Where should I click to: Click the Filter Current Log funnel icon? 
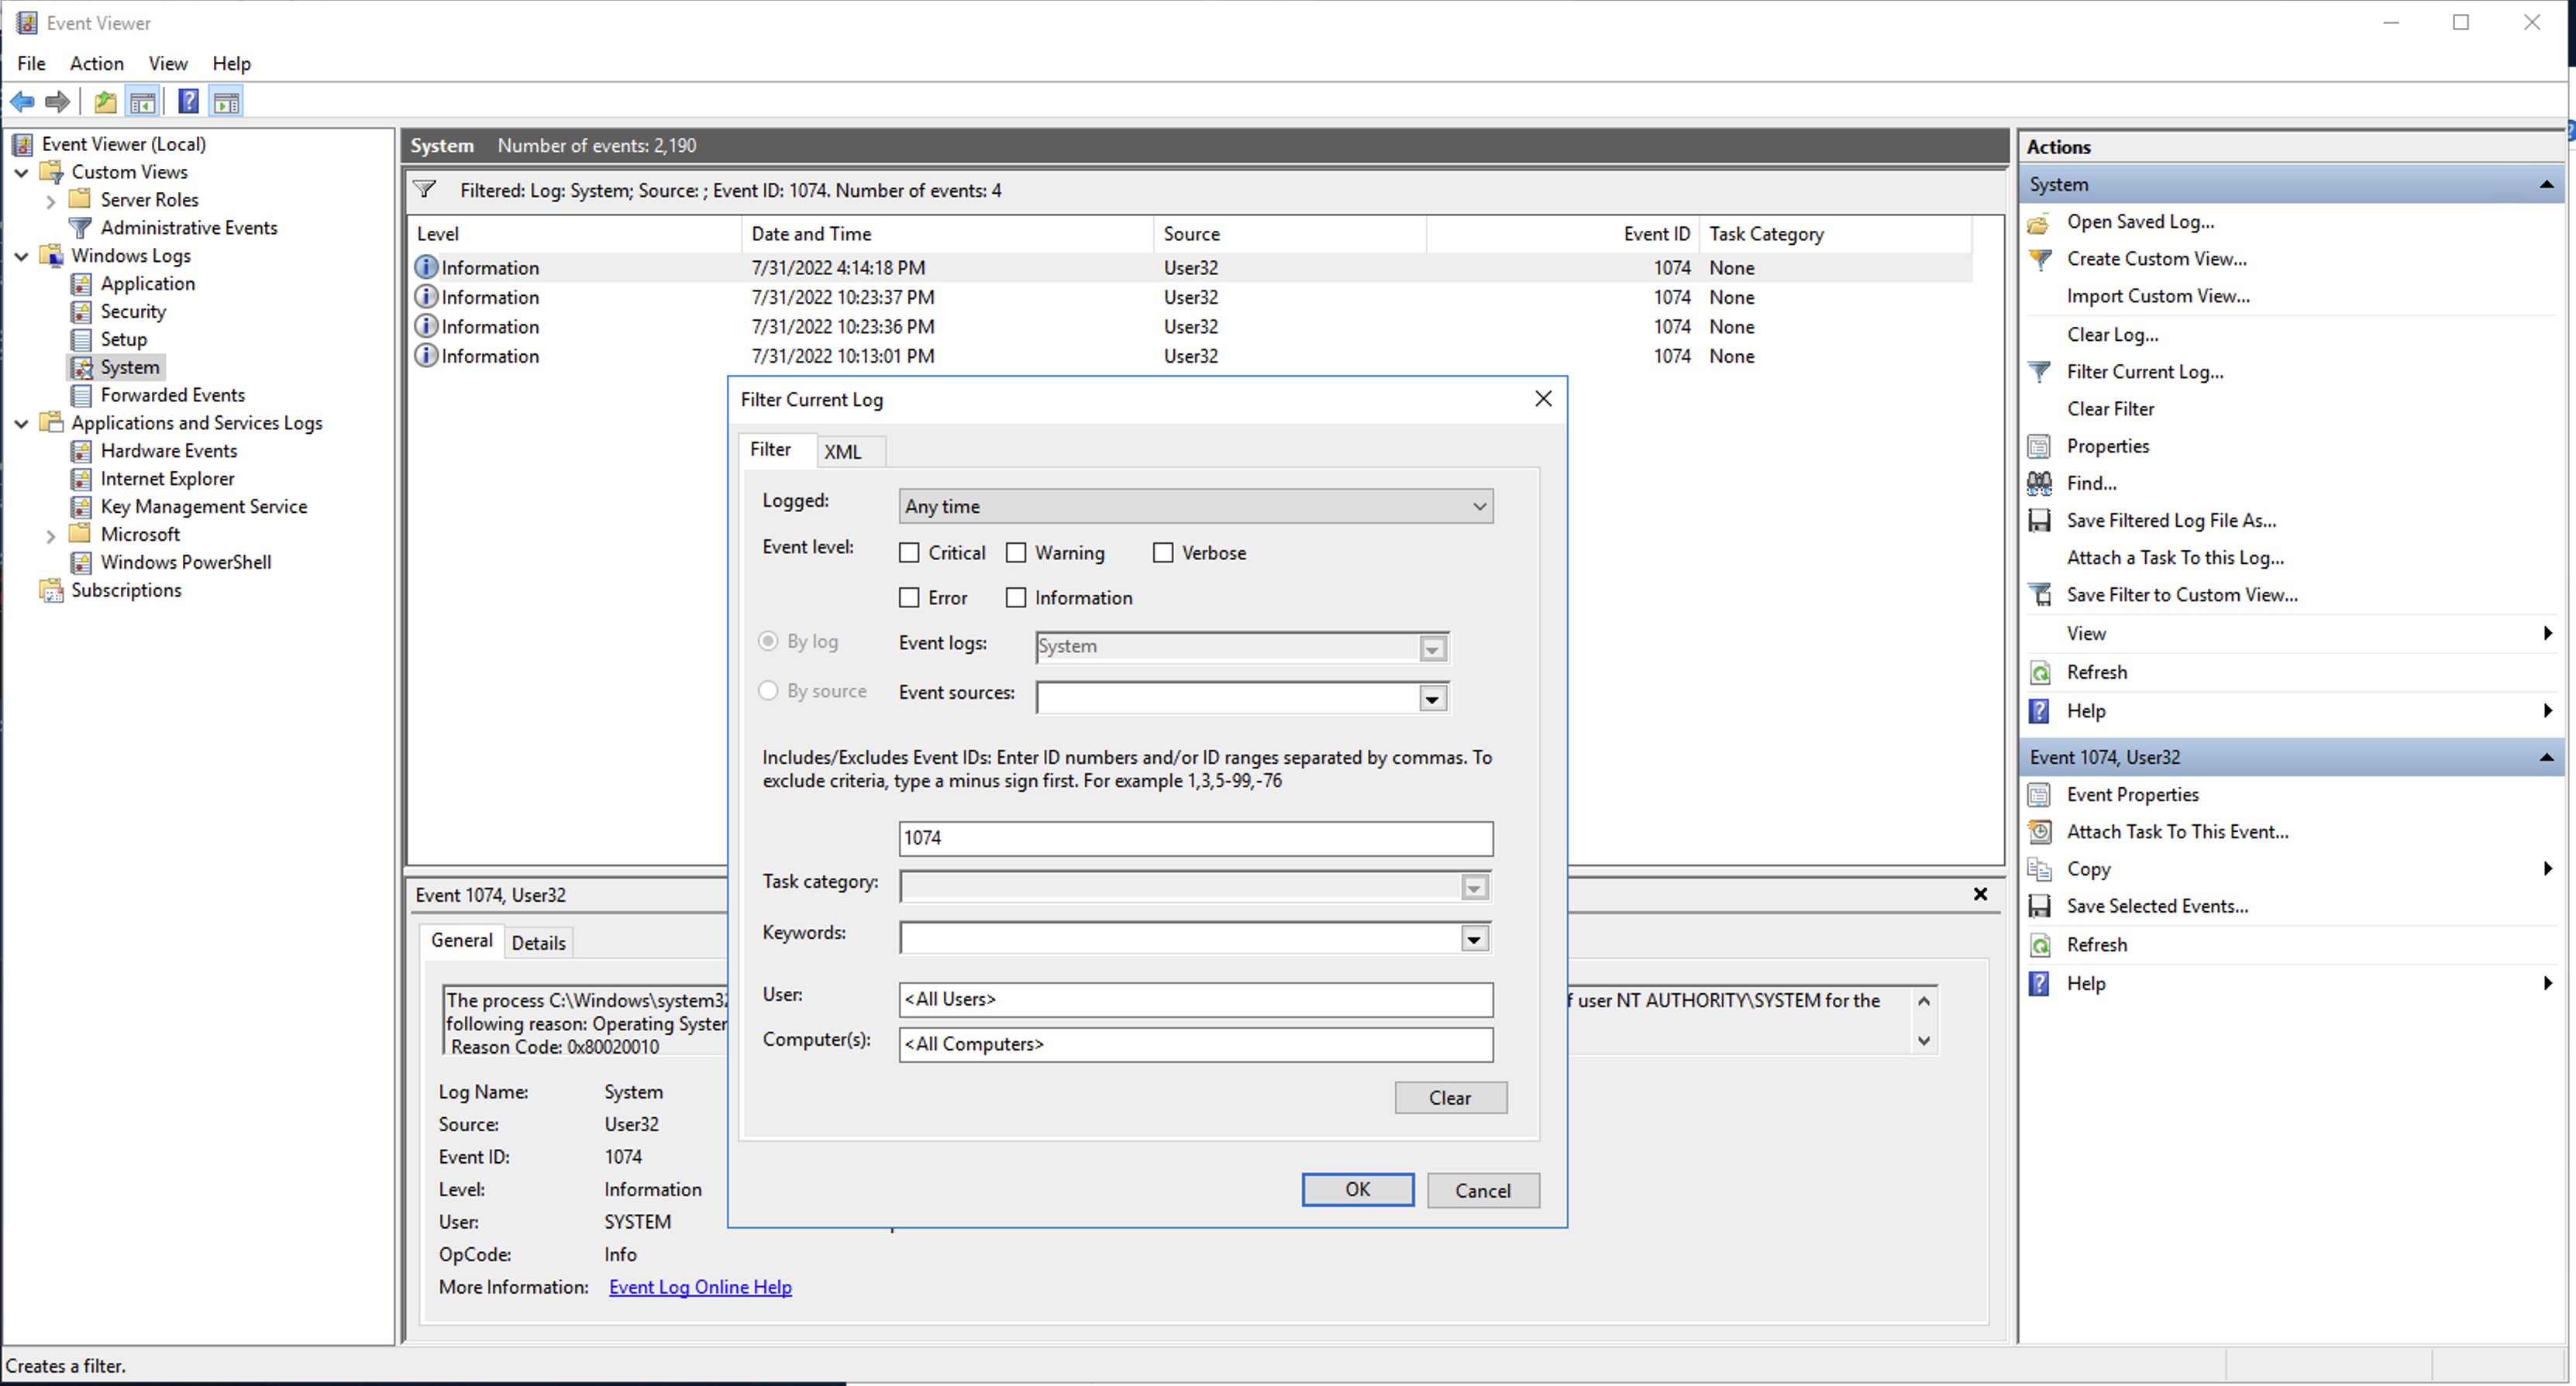tap(2039, 372)
